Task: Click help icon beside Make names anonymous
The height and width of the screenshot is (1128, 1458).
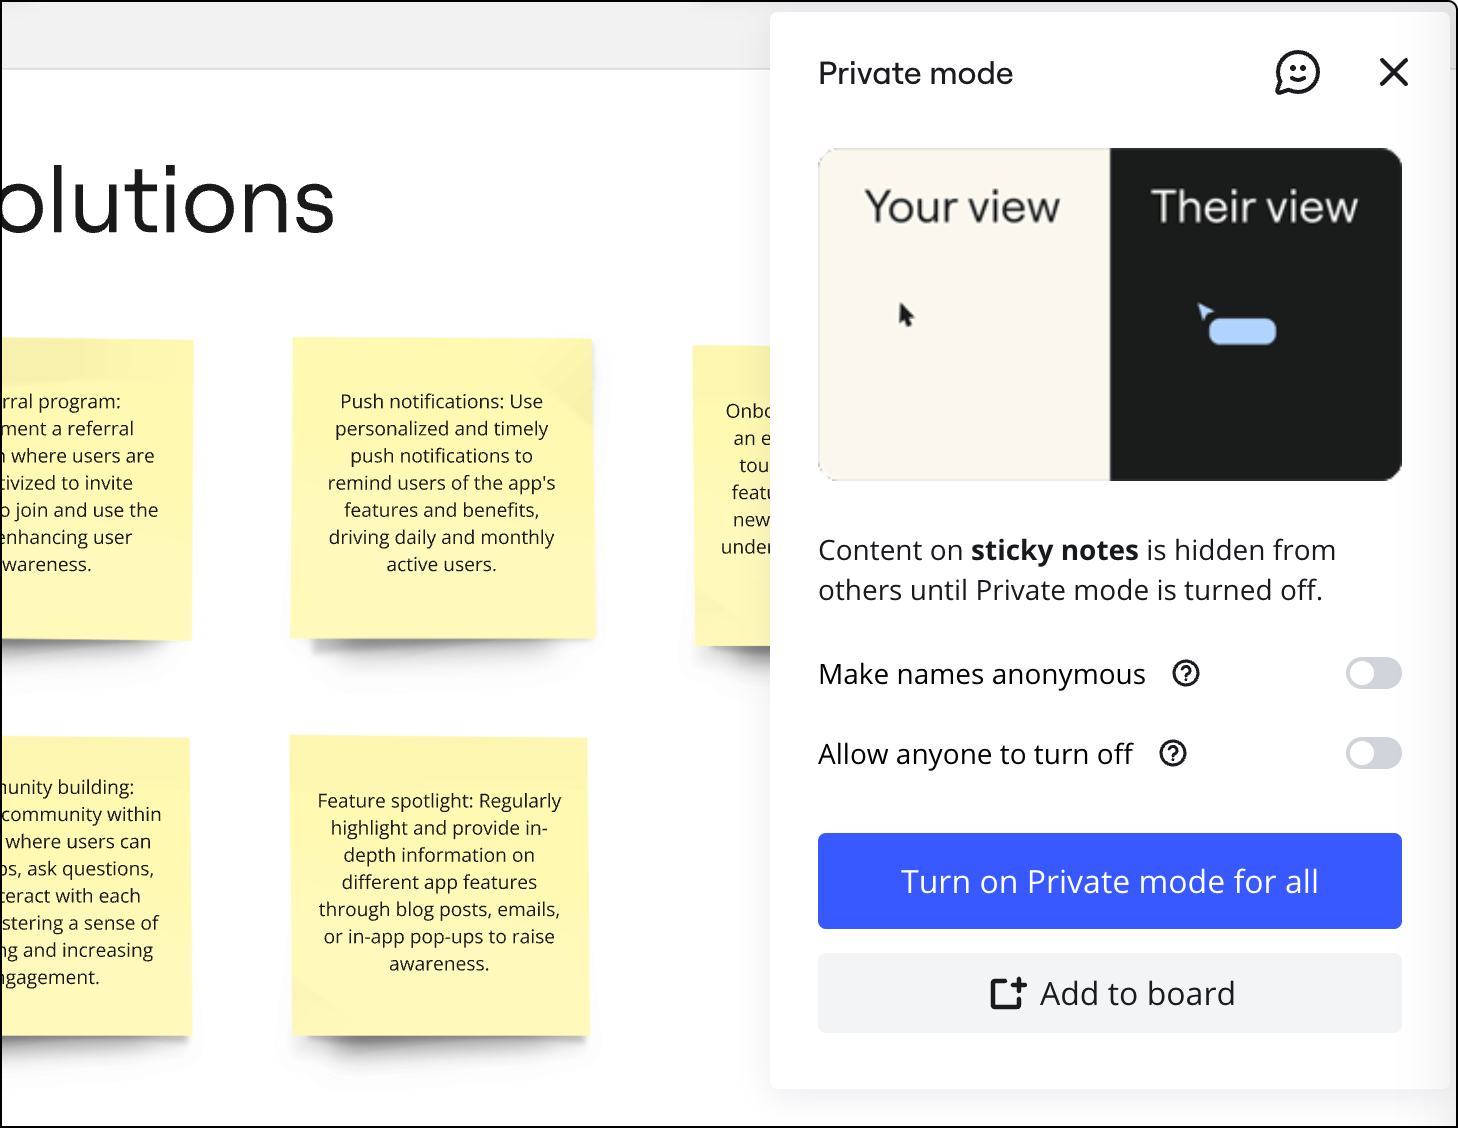Action: (1186, 674)
